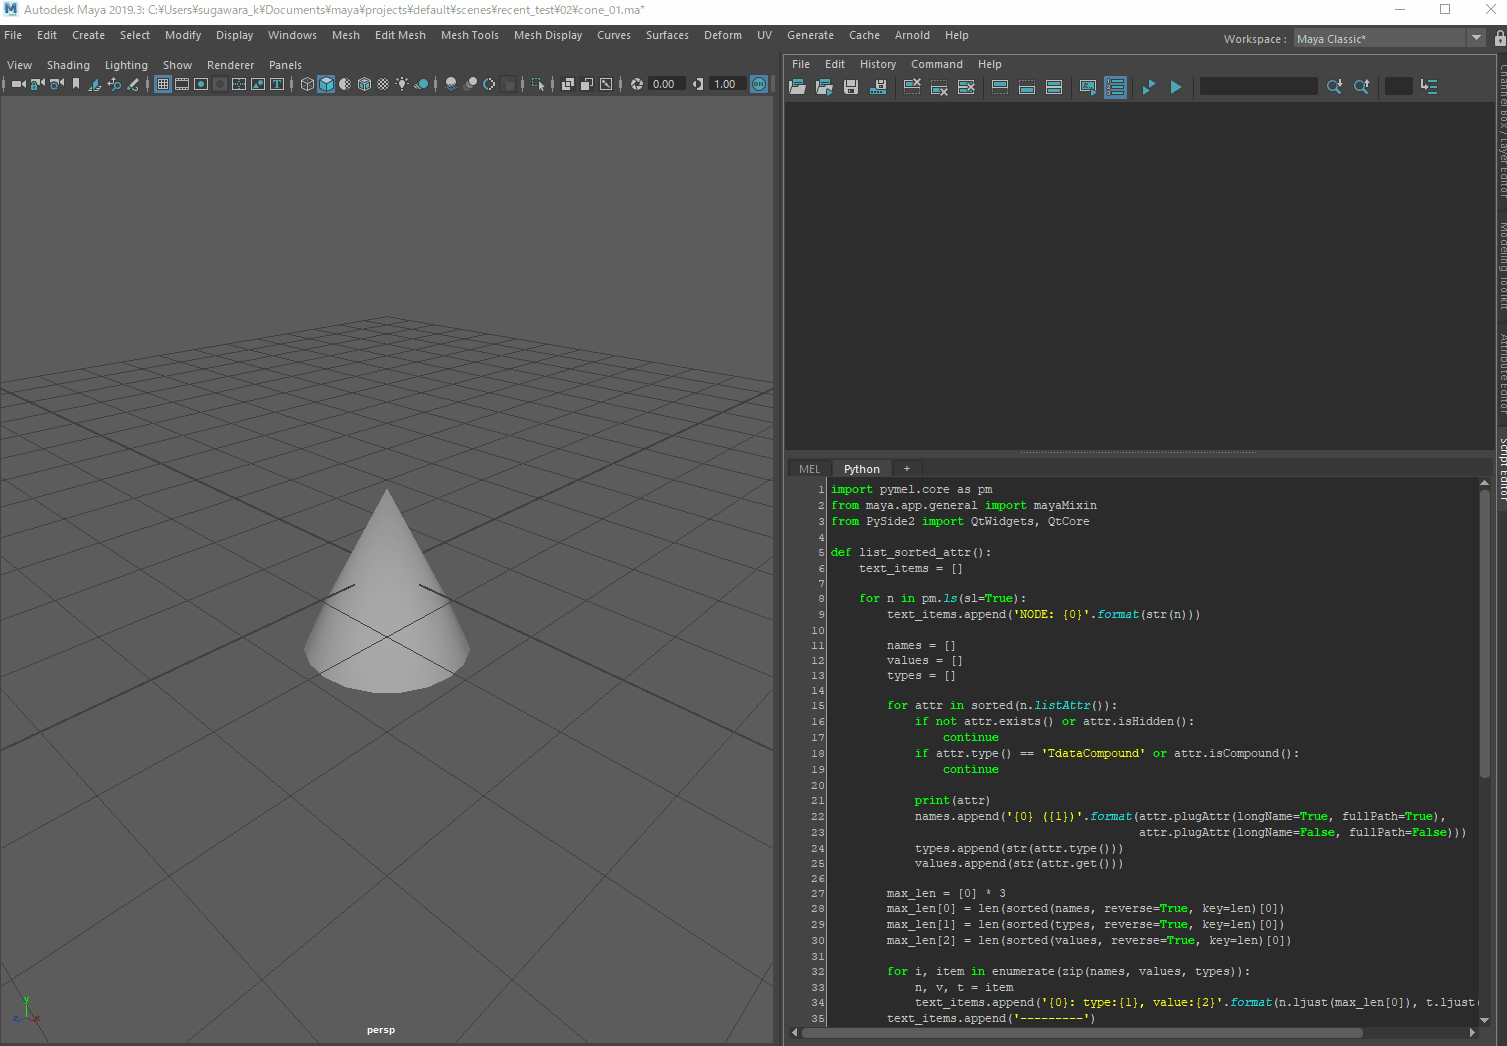Image resolution: width=1507 pixels, height=1046 pixels.
Task: Select Smooth Shade All cube icon
Action: [x=326, y=84]
